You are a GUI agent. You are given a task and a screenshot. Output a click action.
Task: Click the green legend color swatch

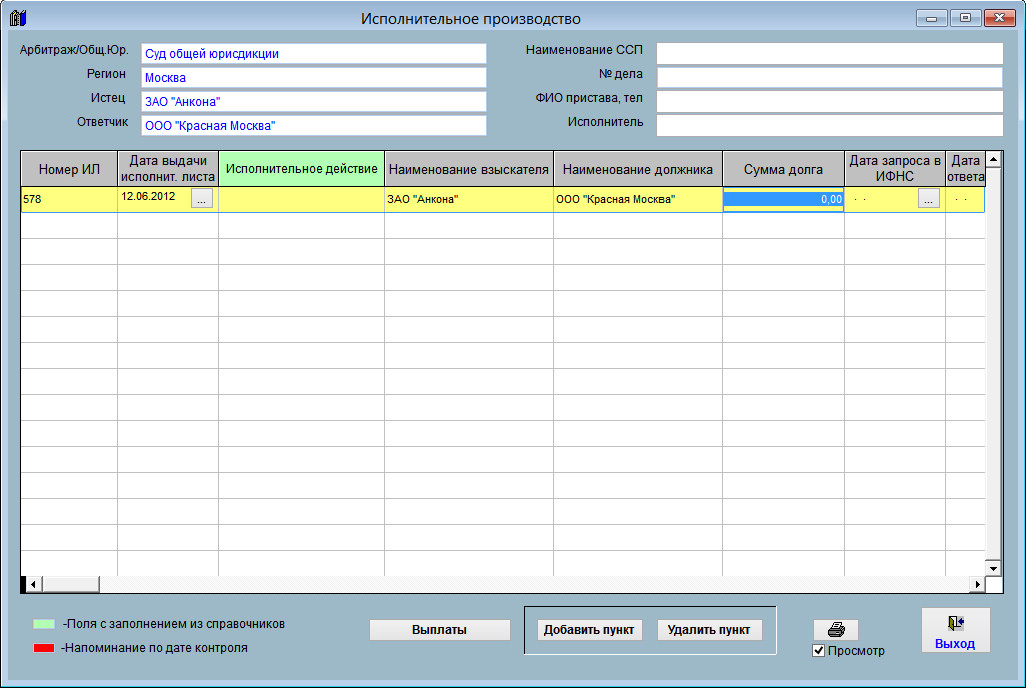pyautogui.click(x=43, y=624)
